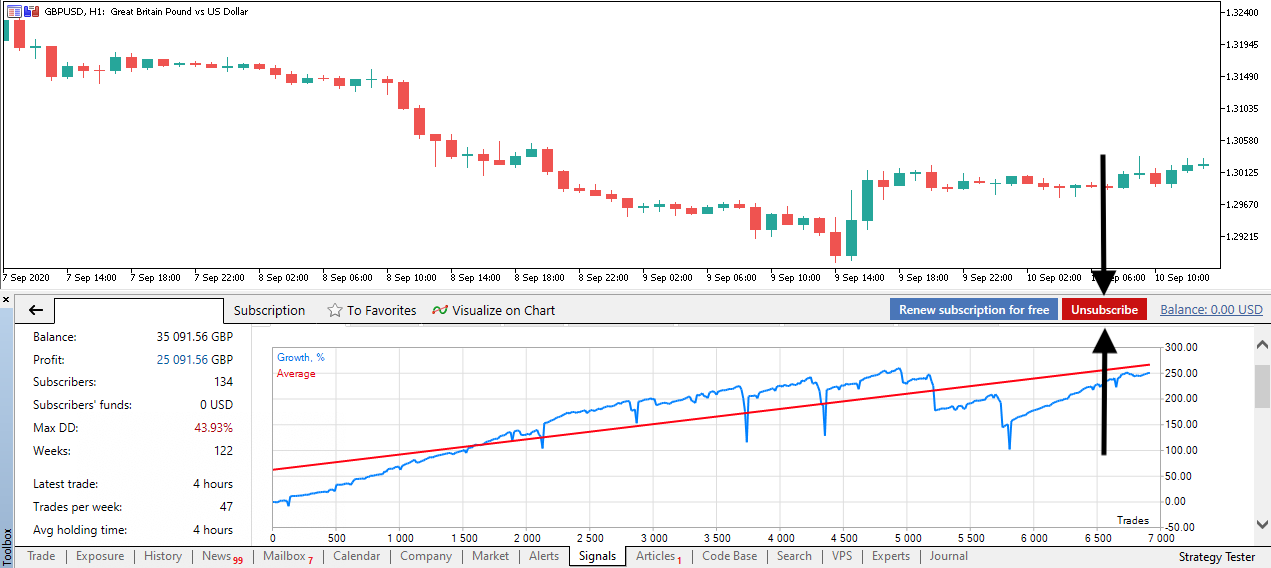Click the Avg holding time value 4 hours
This screenshot has height=568, width=1271.
(211, 530)
